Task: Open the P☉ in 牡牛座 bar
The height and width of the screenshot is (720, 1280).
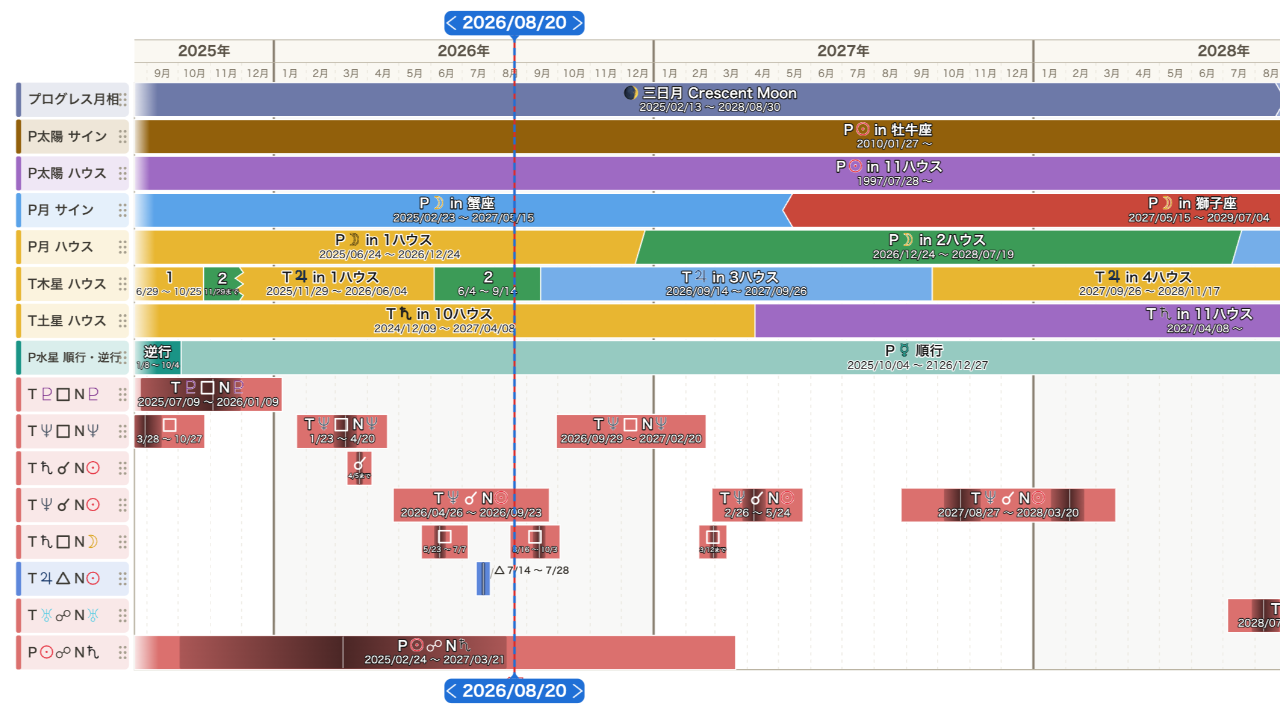Action: (708, 137)
